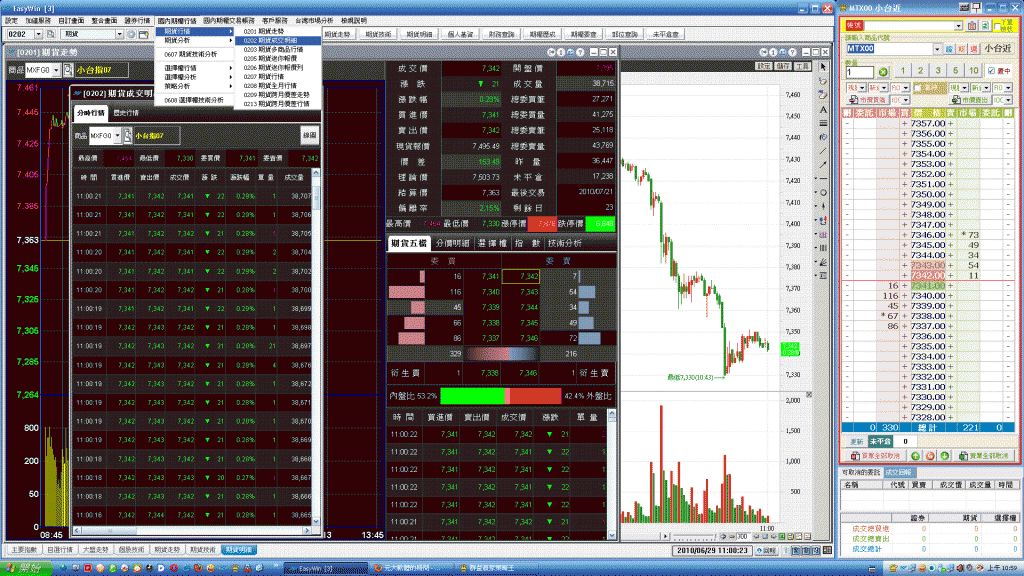Click the green clear-quantity icon
This screenshot has width=1024, height=576.
point(882,72)
